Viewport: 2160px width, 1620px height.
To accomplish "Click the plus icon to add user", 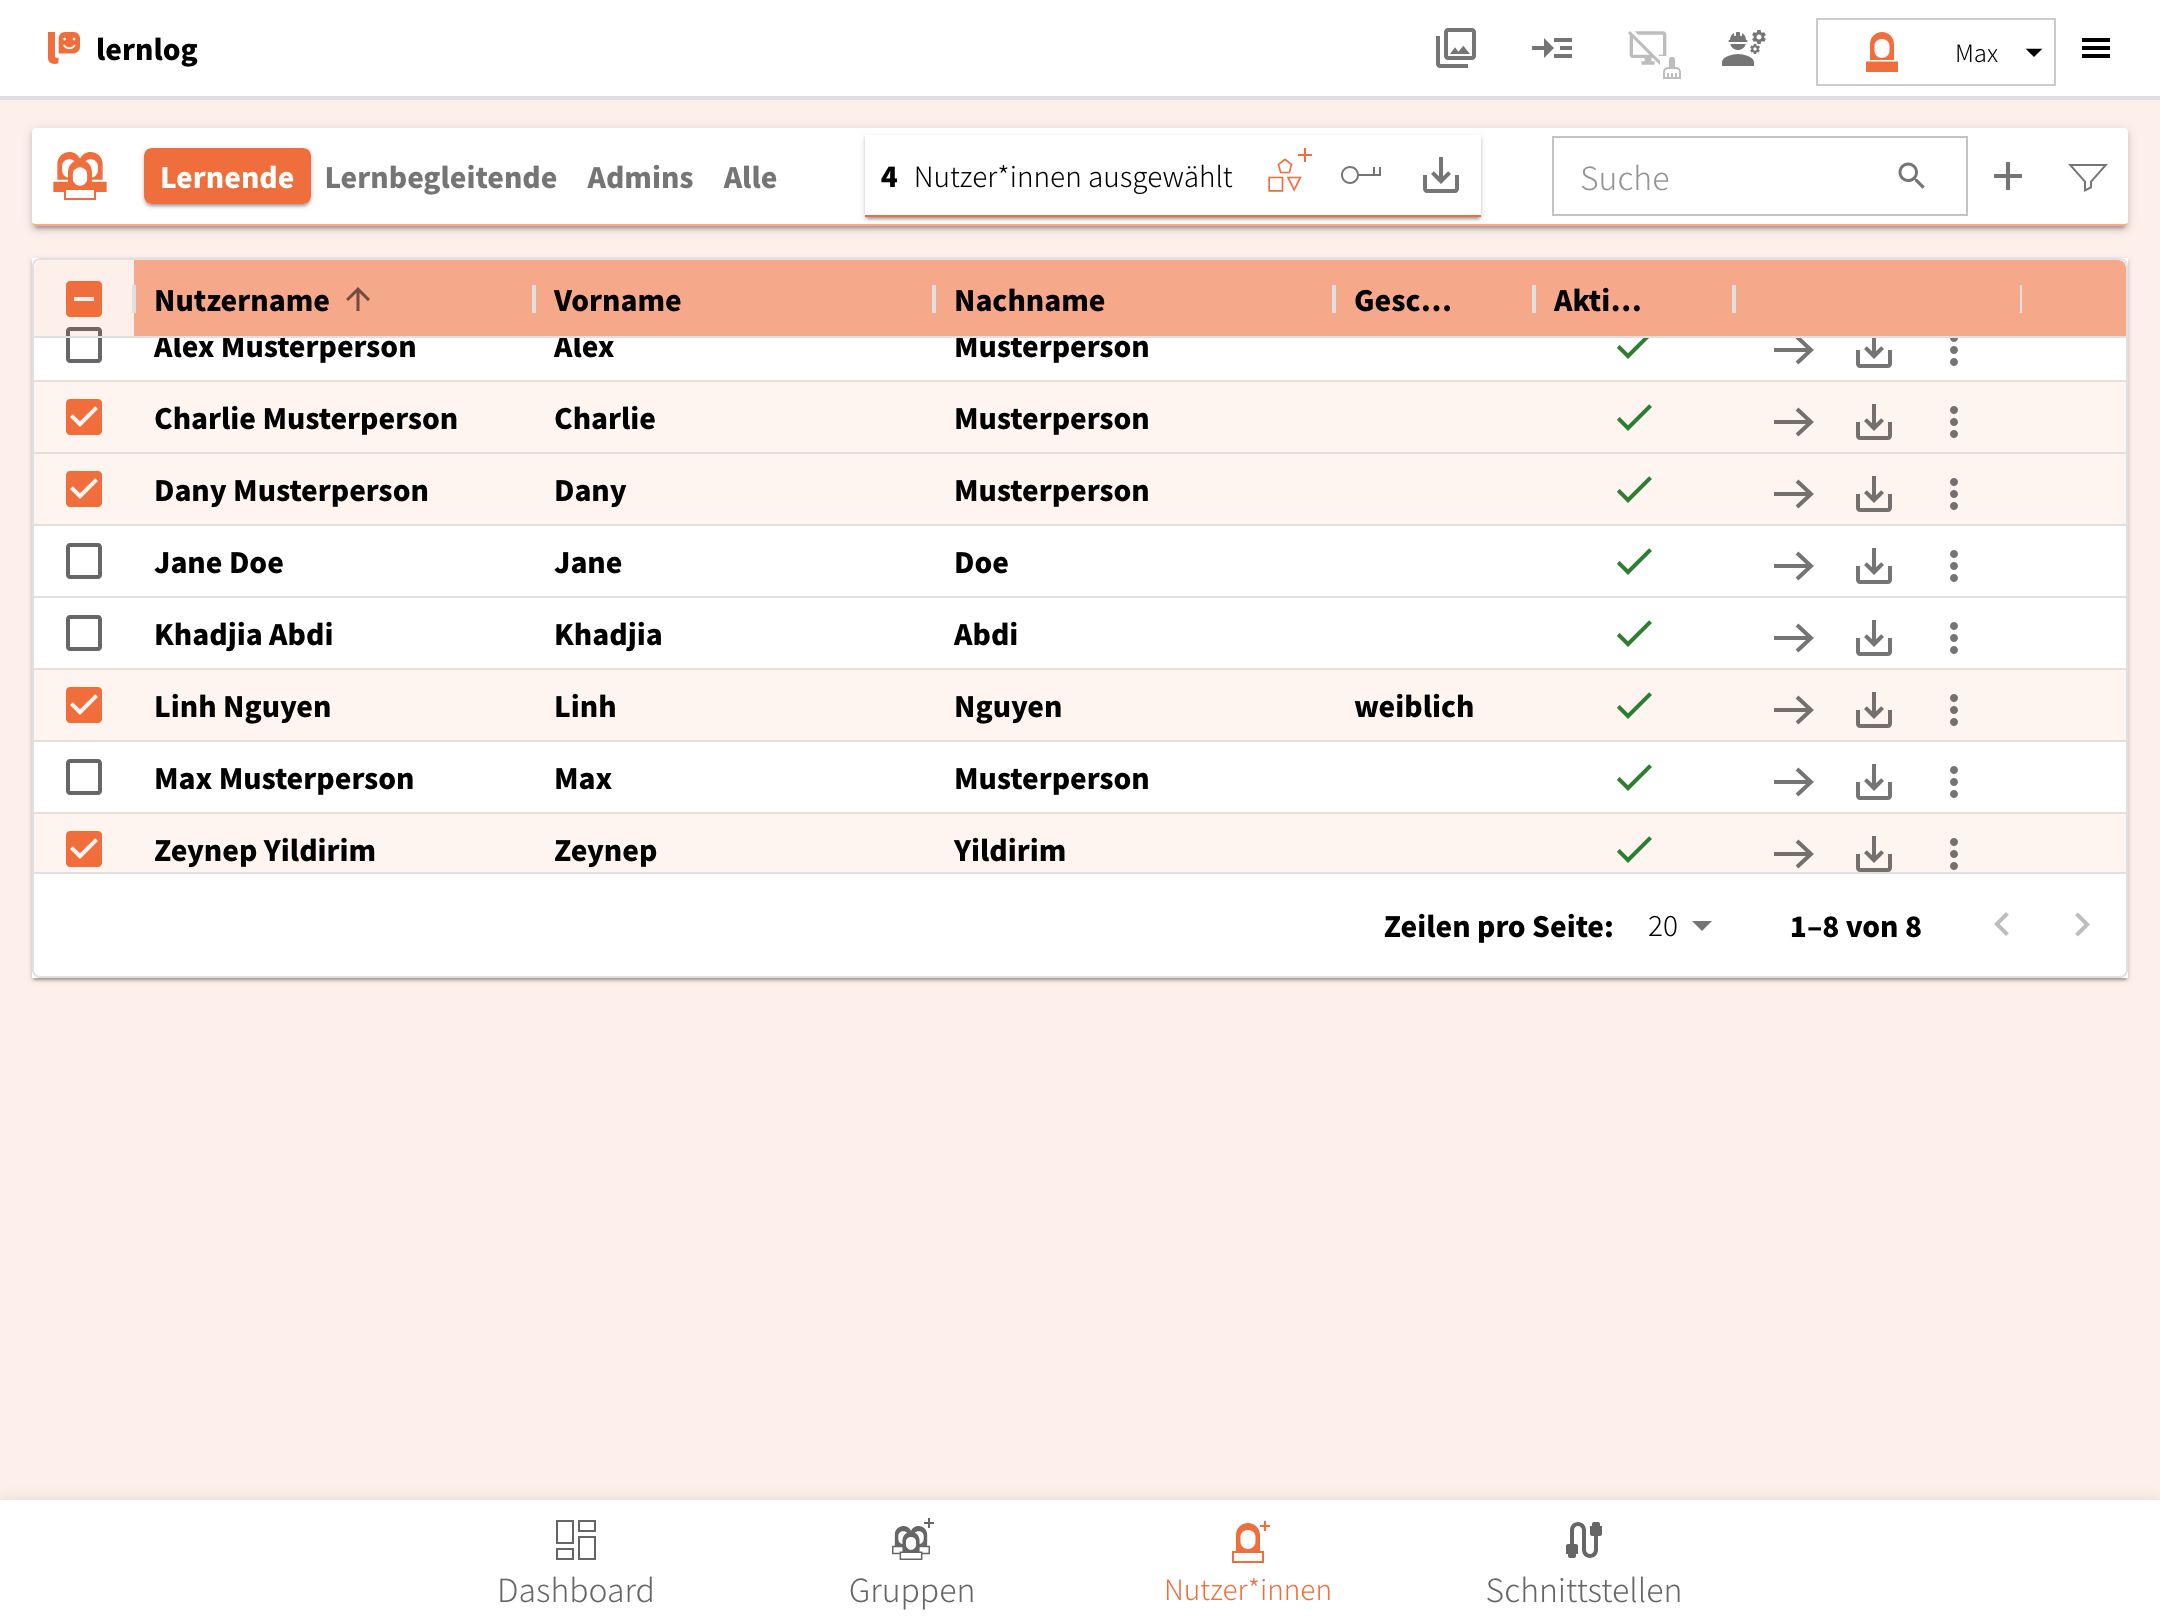I will click(2007, 177).
